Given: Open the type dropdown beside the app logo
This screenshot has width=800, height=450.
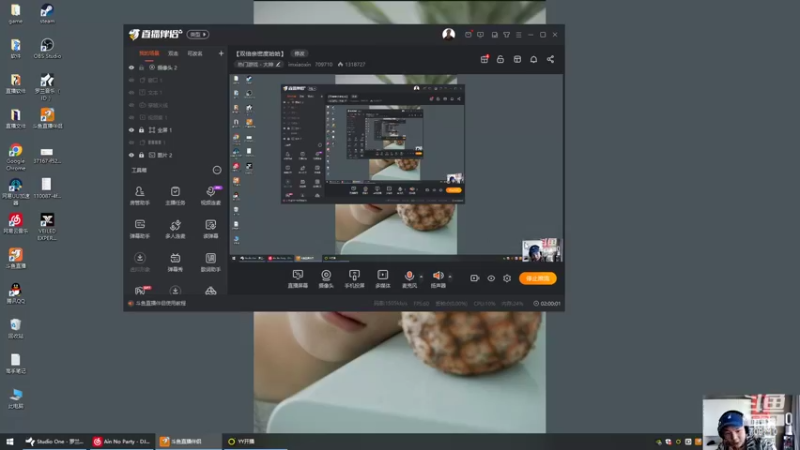Looking at the screenshot, I should 197,34.
